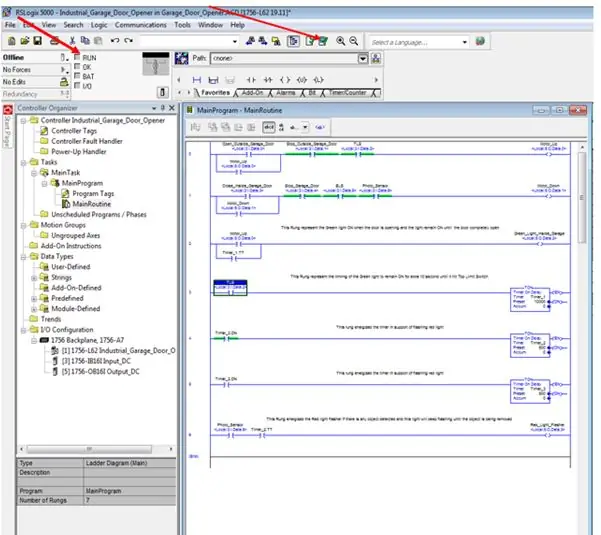The height and width of the screenshot is (535, 601).
Task: Click the Timer_1 TON instruction block
Action: point(530,300)
